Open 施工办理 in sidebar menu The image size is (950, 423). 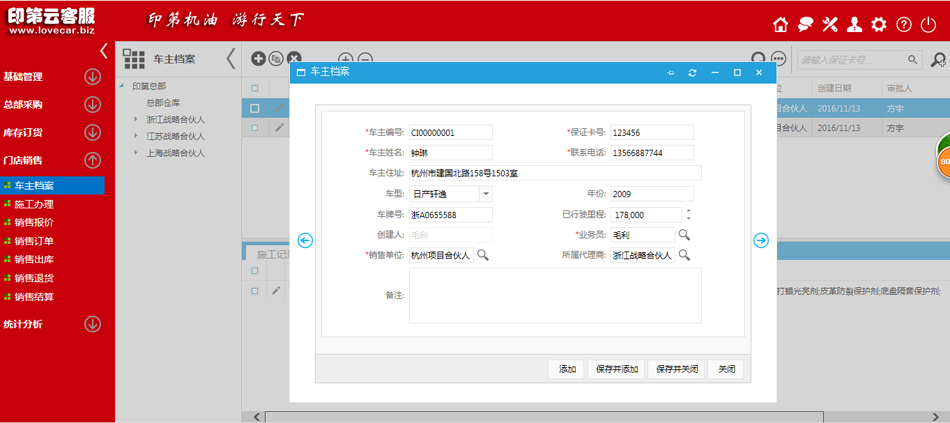coord(34,204)
